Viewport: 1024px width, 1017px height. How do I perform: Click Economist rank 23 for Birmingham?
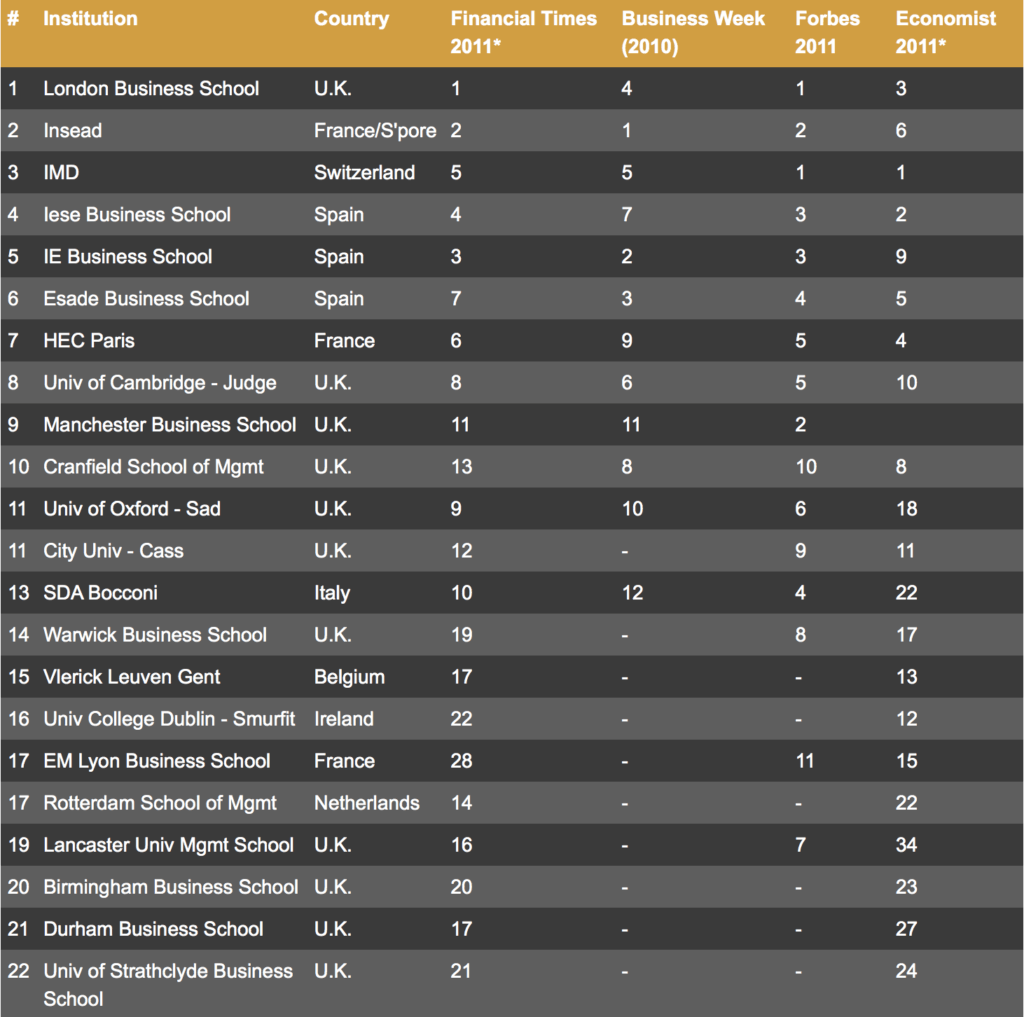pyautogui.click(x=906, y=887)
